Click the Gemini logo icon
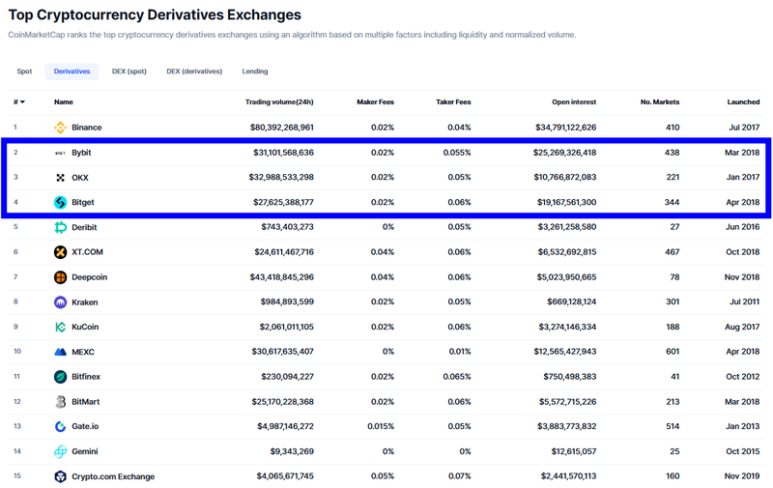The height and width of the screenshot is (488, 773). point(60,452)
